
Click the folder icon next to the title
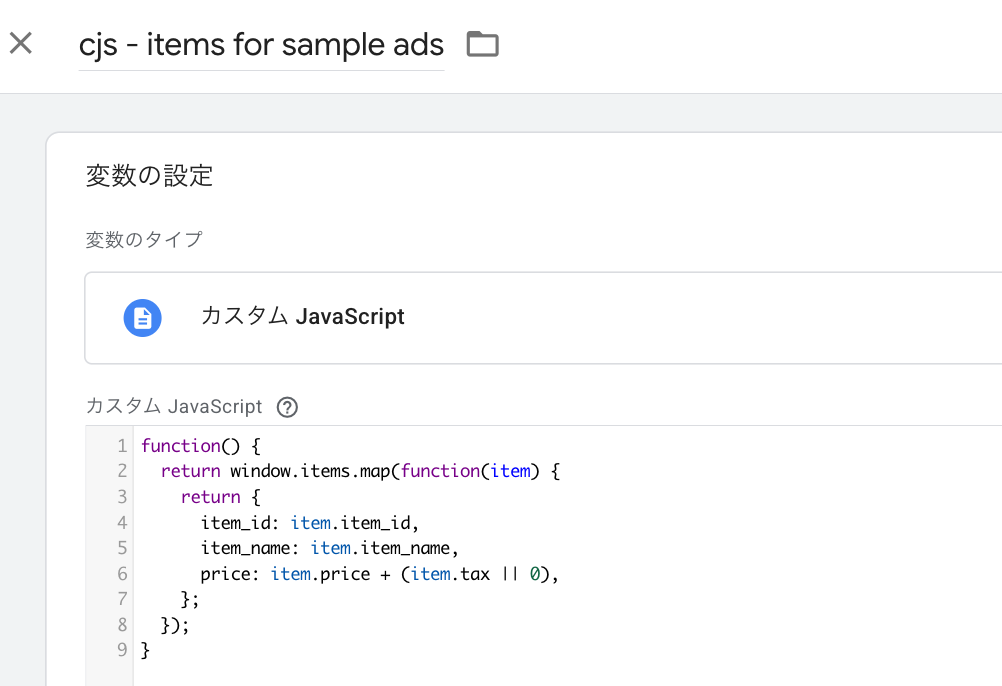(x=482, y=44)
